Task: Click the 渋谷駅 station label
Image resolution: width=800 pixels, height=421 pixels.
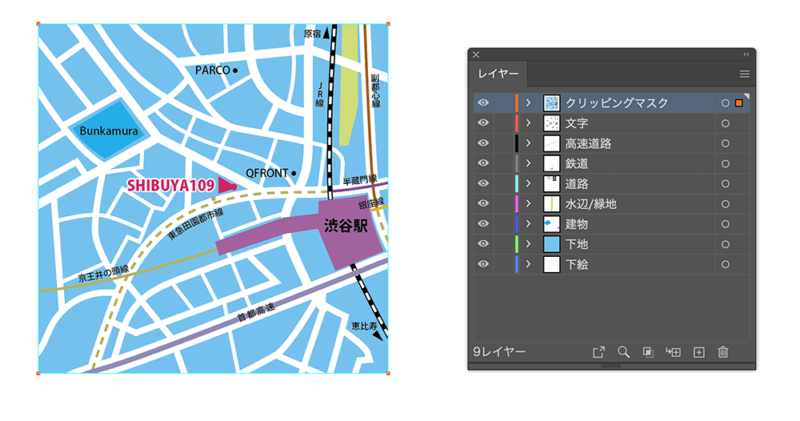Action: coord(346,226)
